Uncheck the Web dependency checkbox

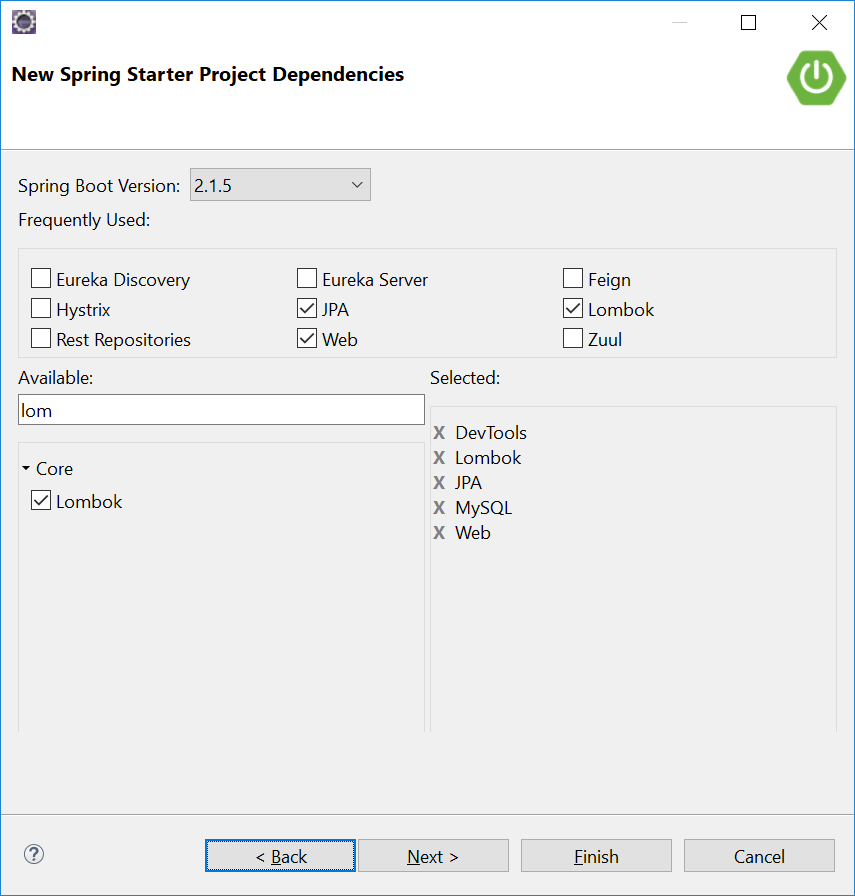point(307,338)
